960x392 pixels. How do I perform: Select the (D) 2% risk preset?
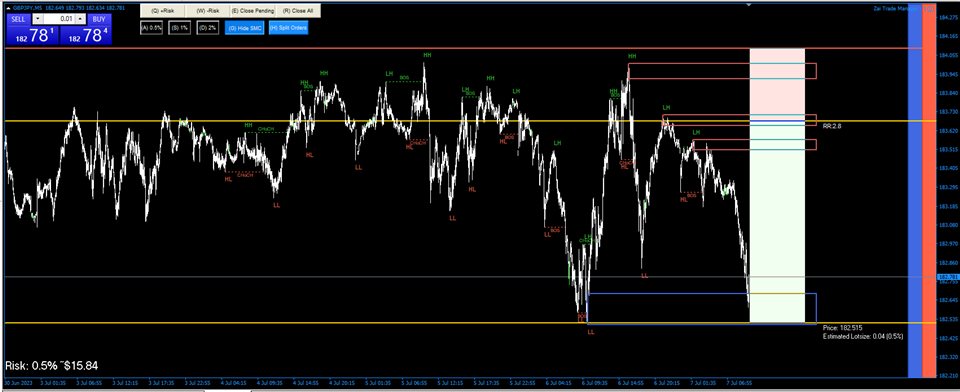208,28
